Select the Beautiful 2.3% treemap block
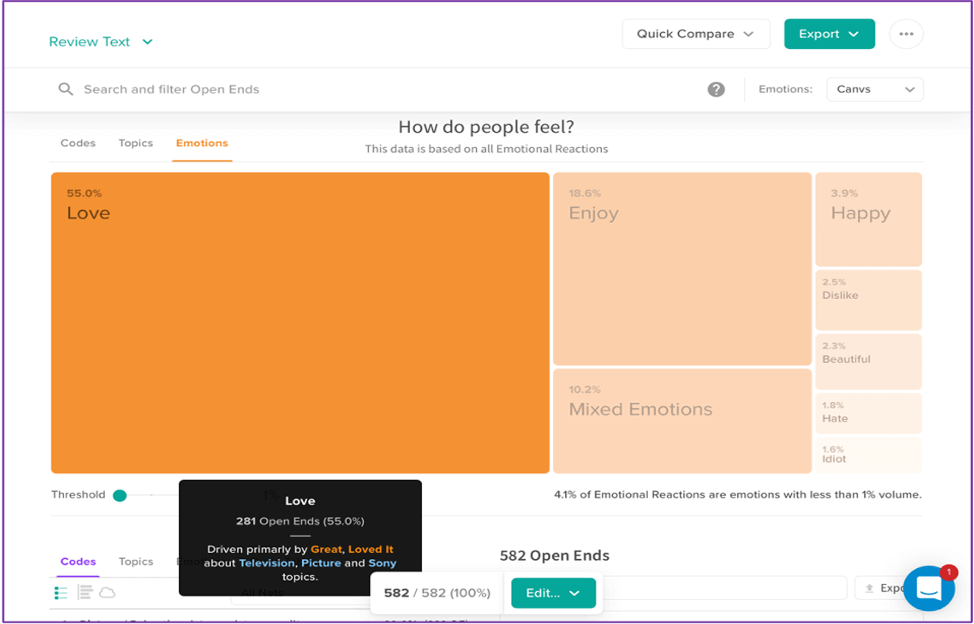Image resolution: width=974 pixels, height=624 pixels. pyautogui.click(x=868, y=361)
